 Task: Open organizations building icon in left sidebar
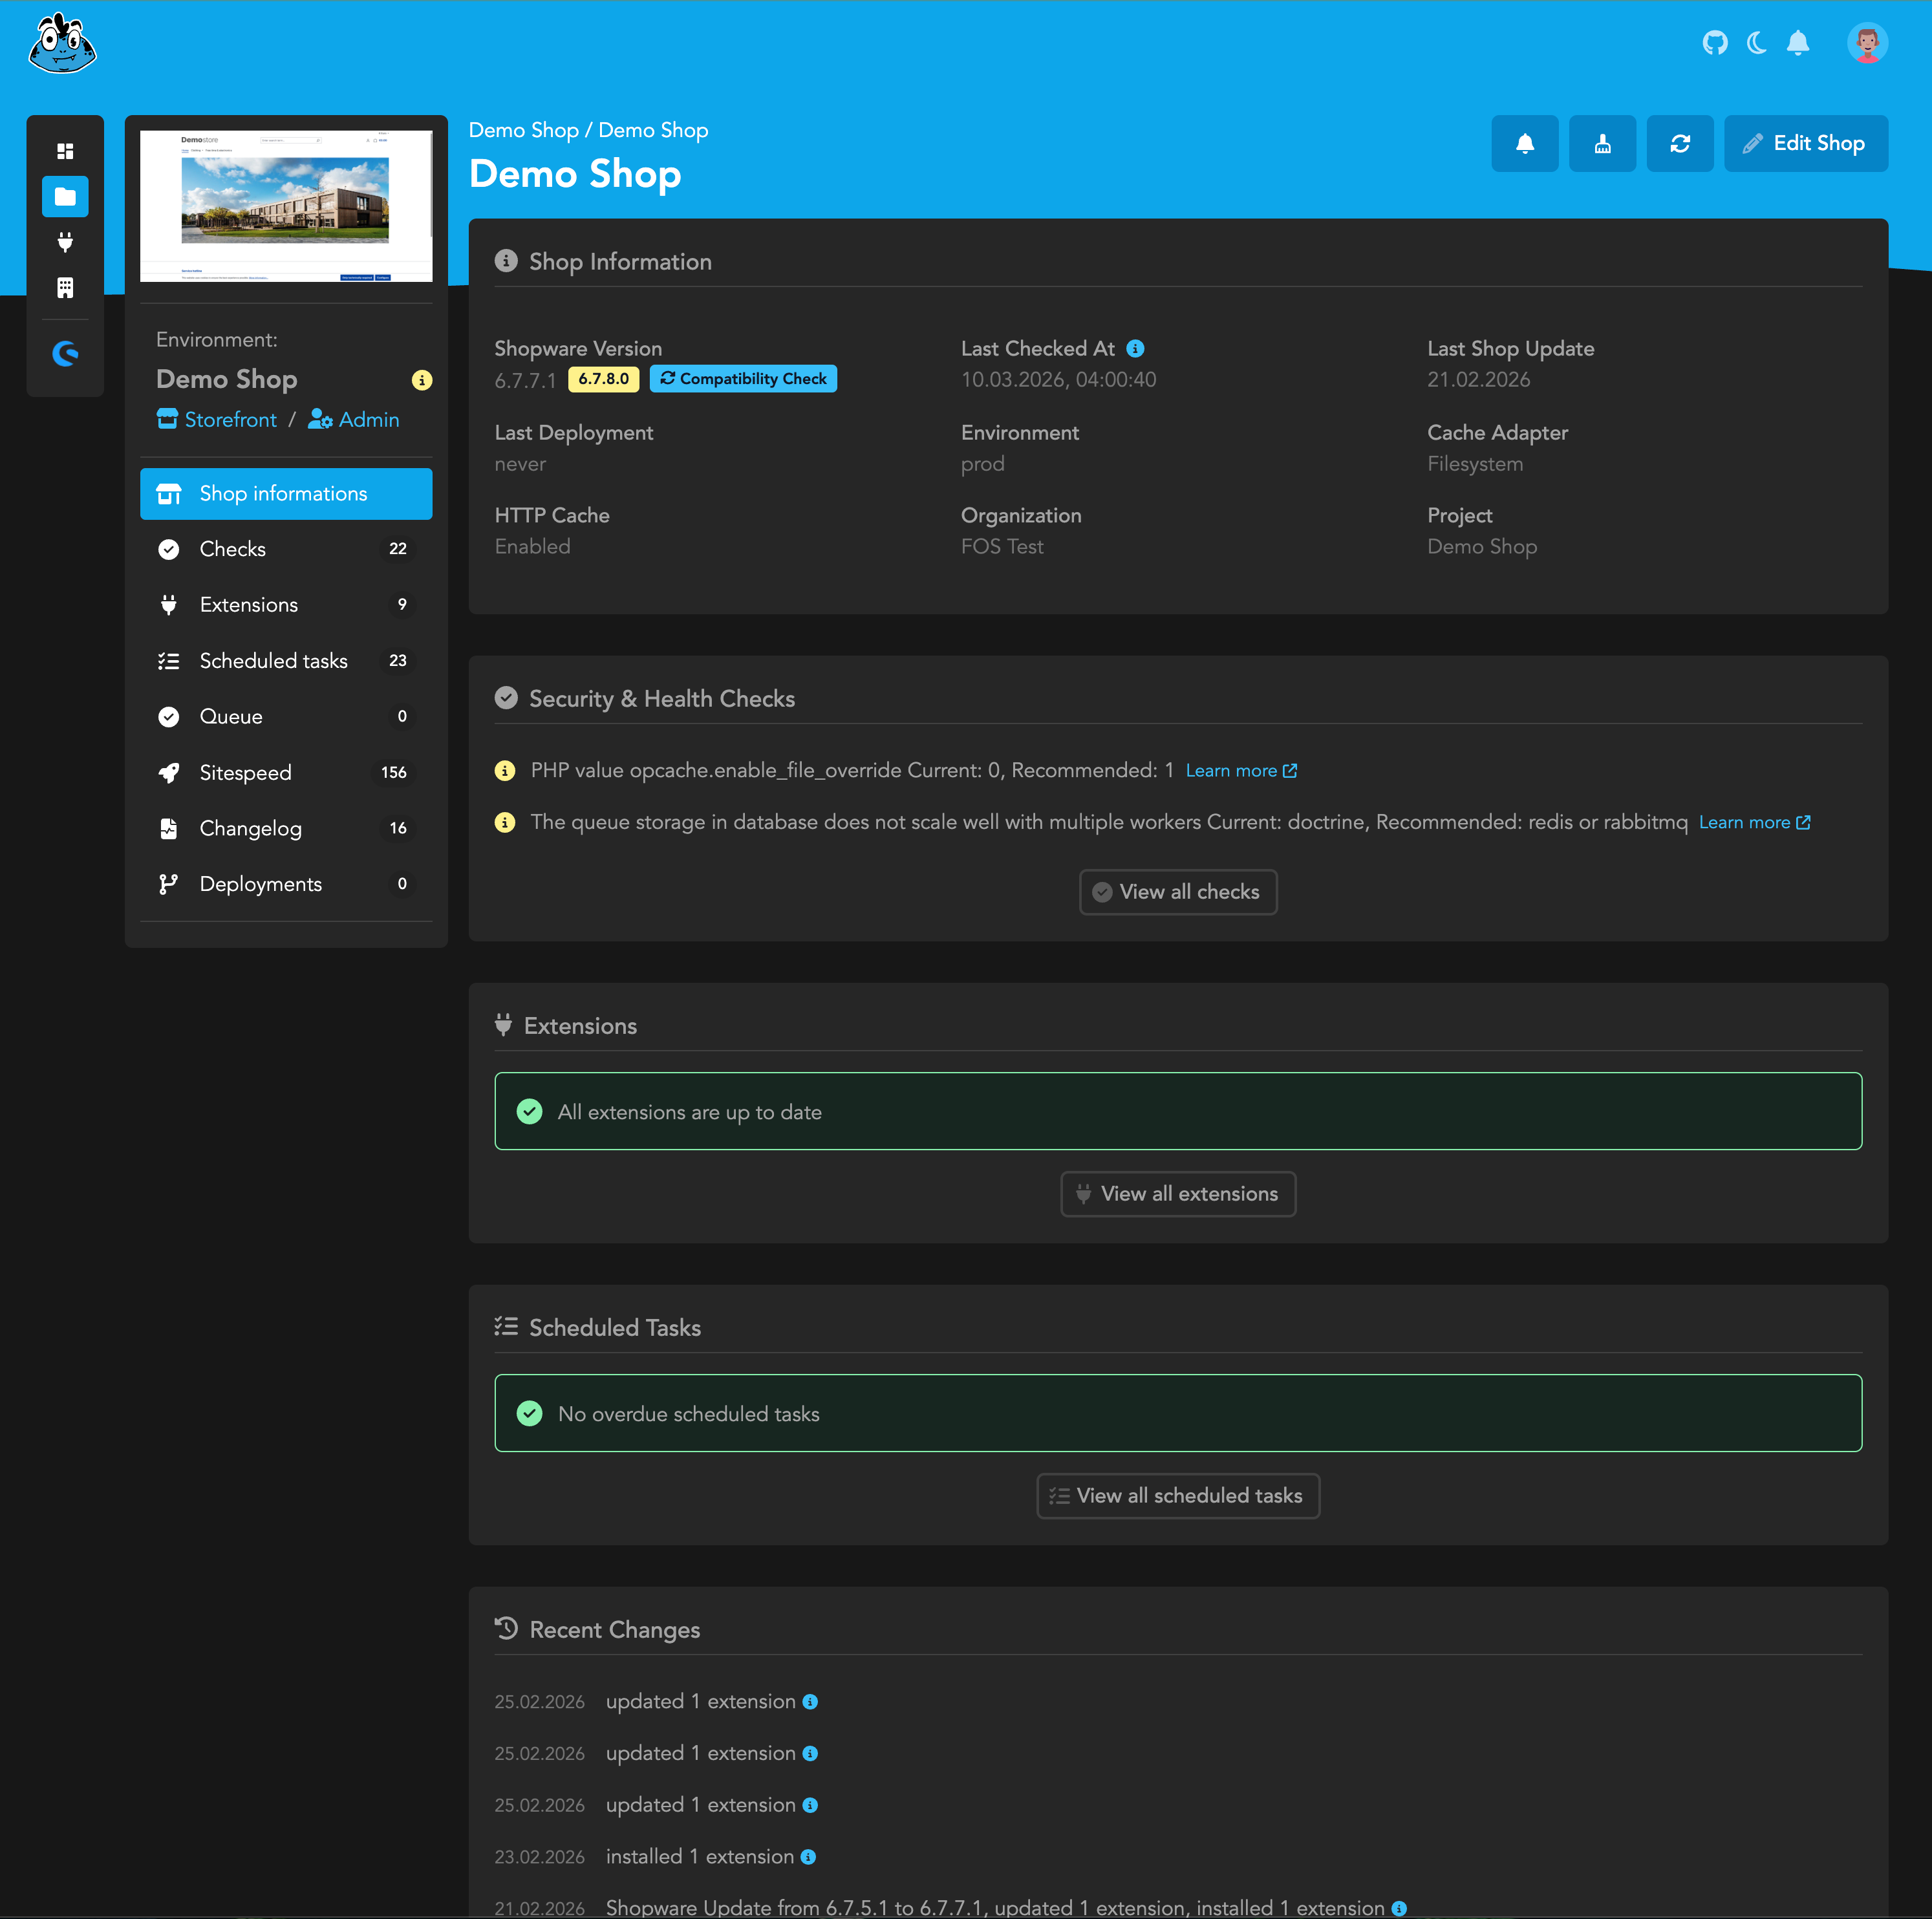coord(65,288)
